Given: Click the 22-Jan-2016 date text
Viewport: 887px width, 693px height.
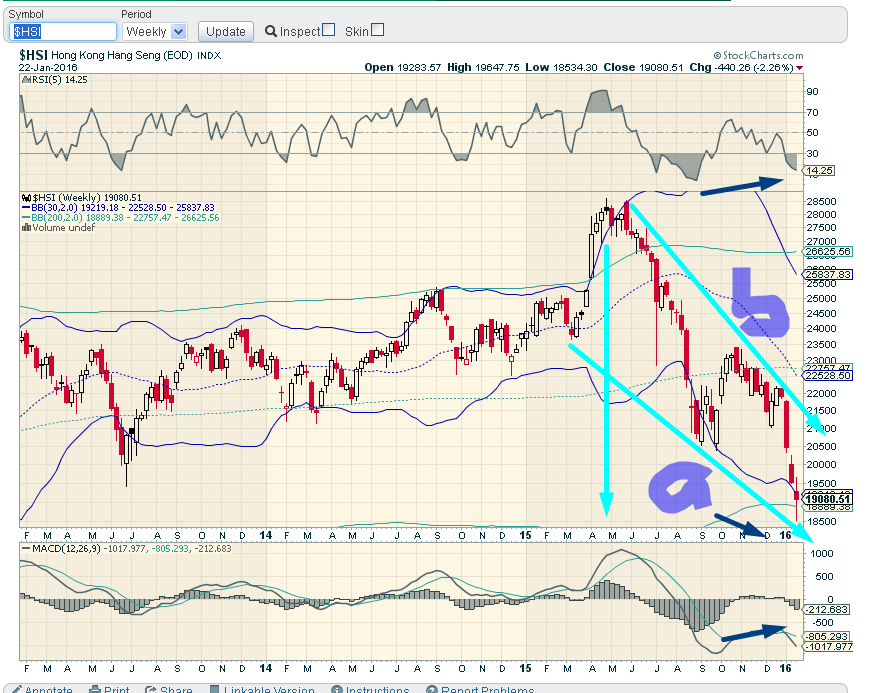Looking at the screenshot, I should click(x=48, y=67).
